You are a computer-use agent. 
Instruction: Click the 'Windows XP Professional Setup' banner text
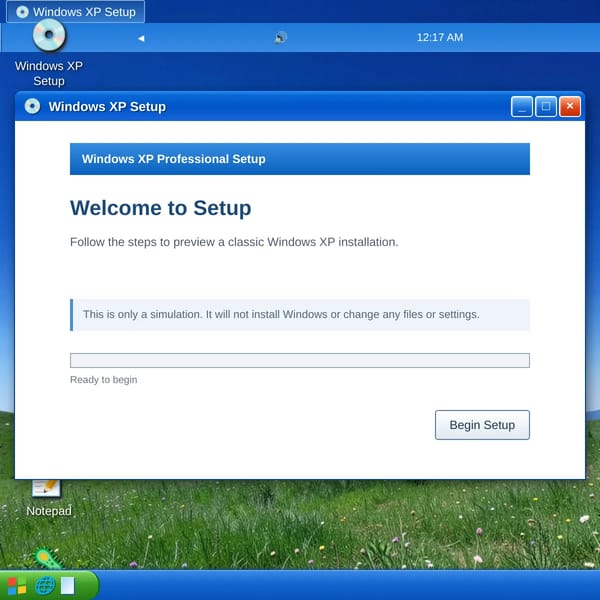coord(173,159)
